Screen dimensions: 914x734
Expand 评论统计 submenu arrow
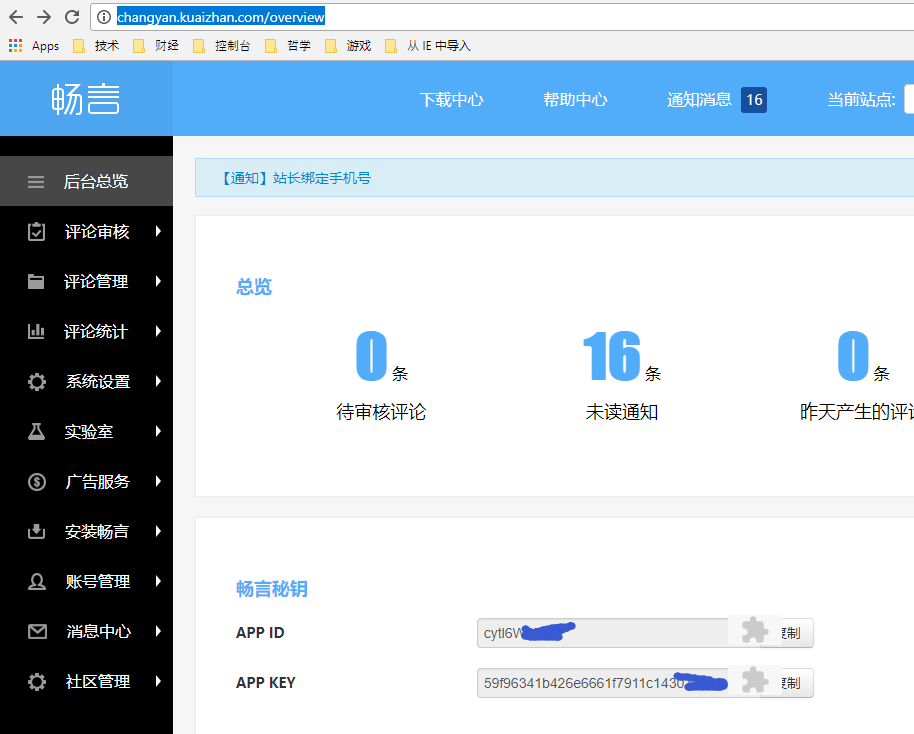[x=158, y=331]
